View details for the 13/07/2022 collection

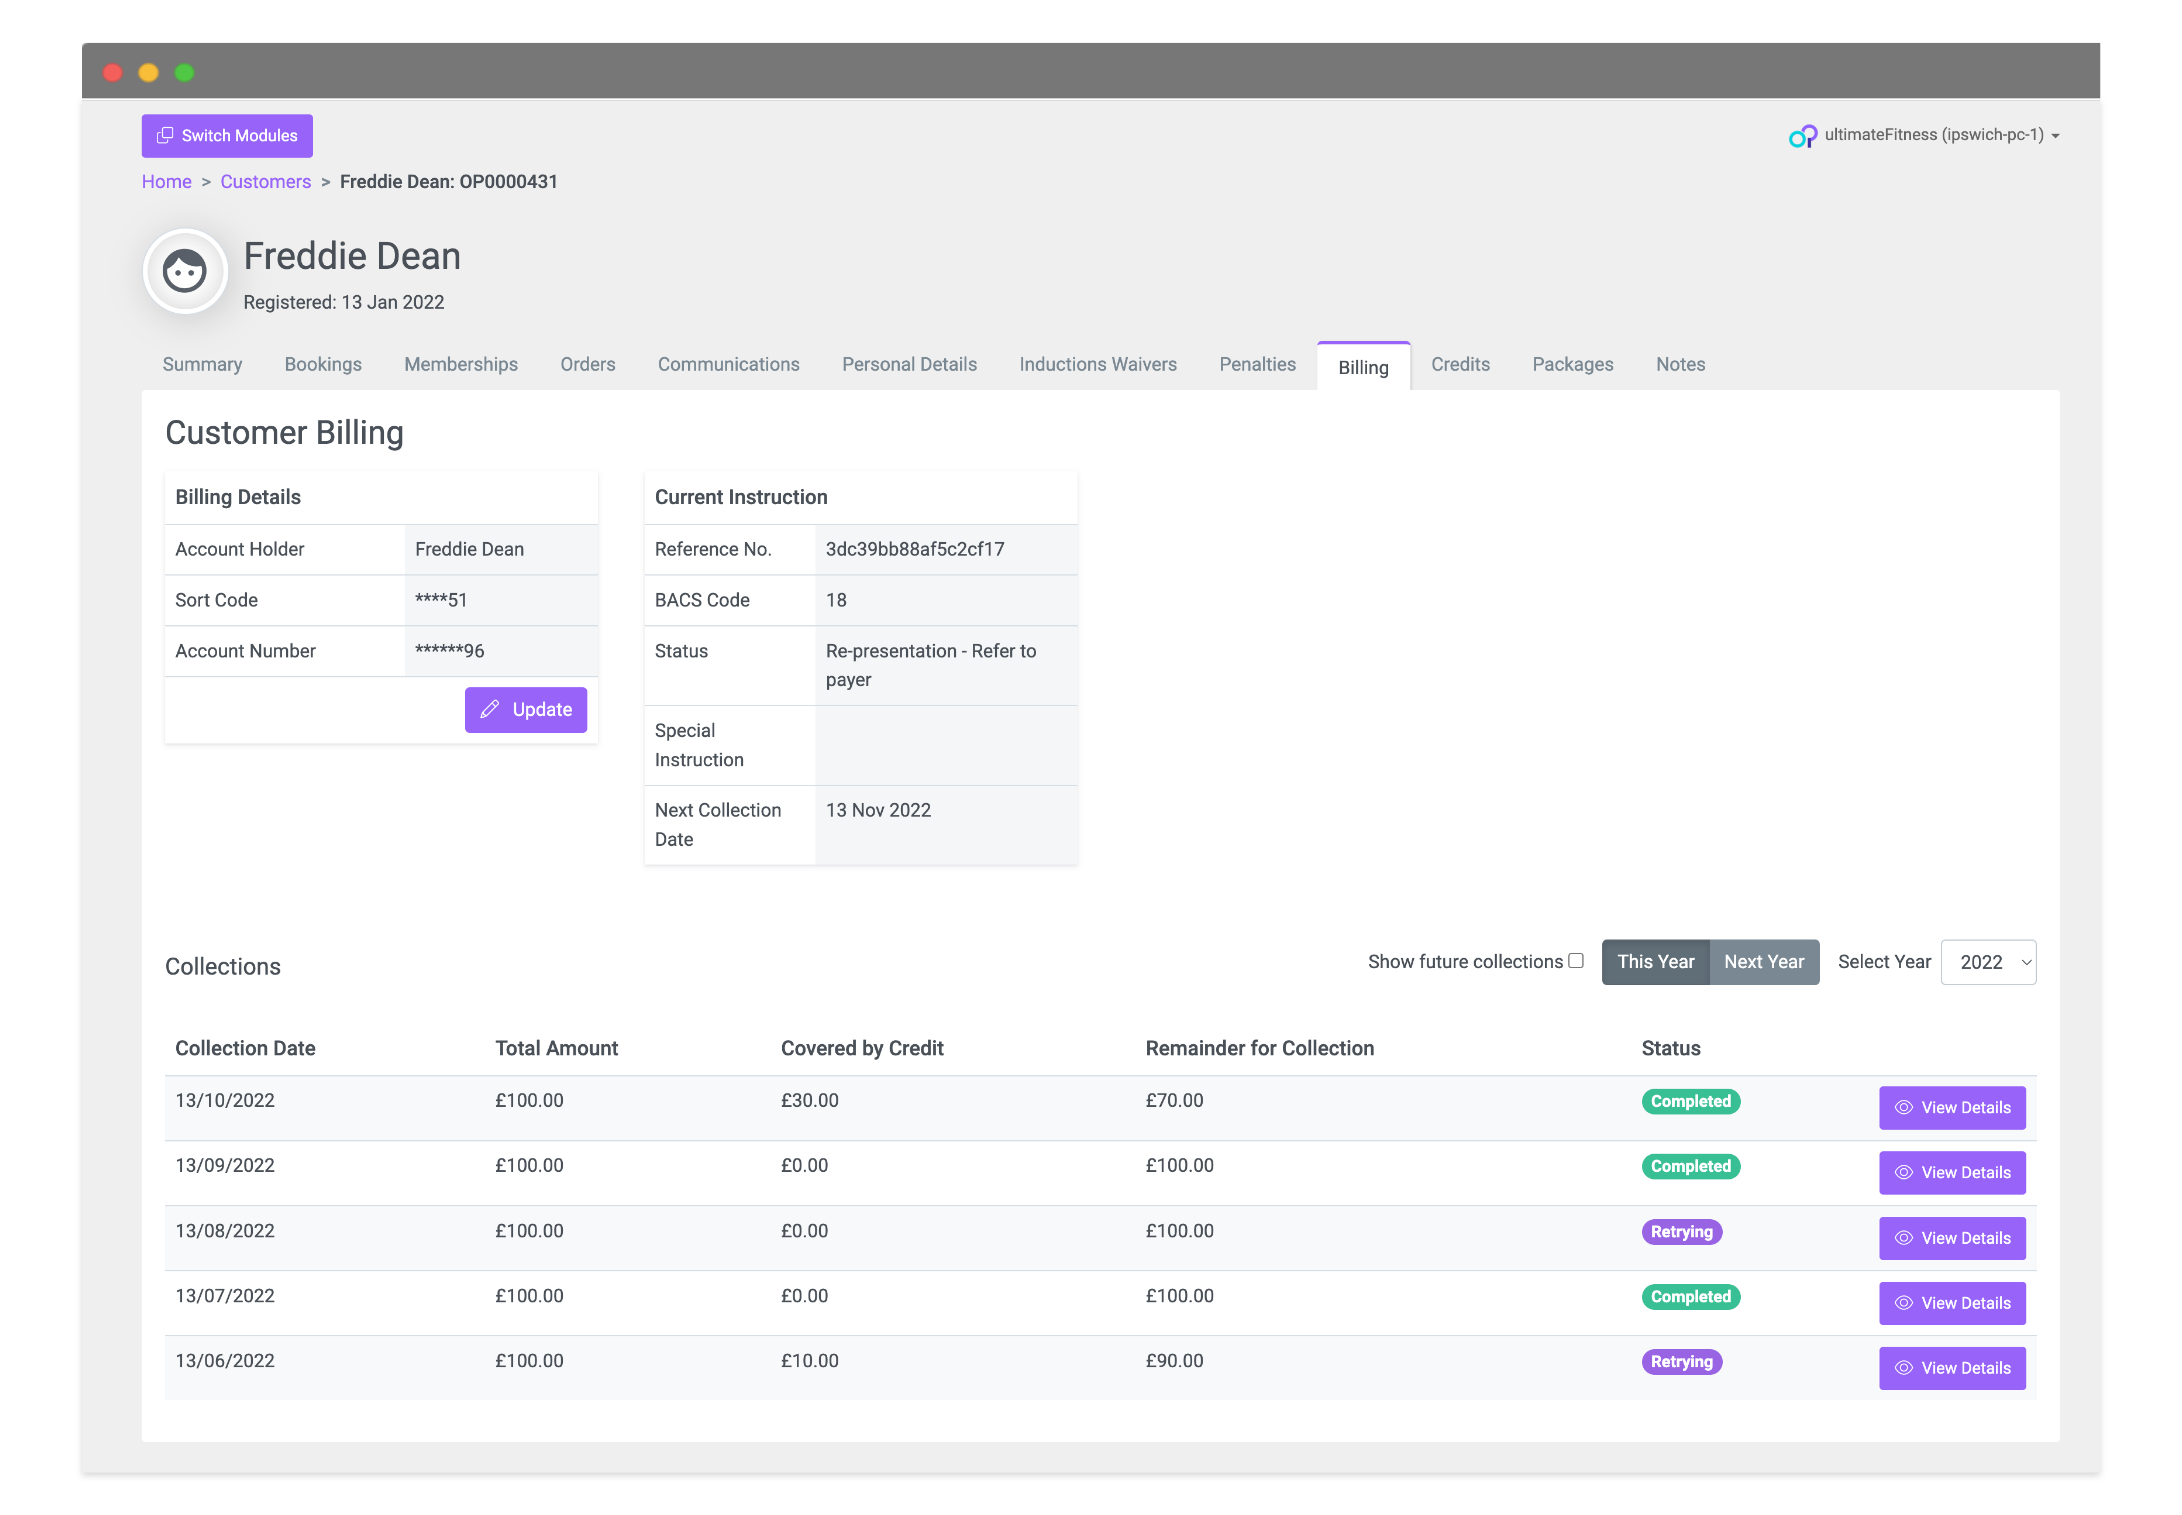pos(1952,1303)
